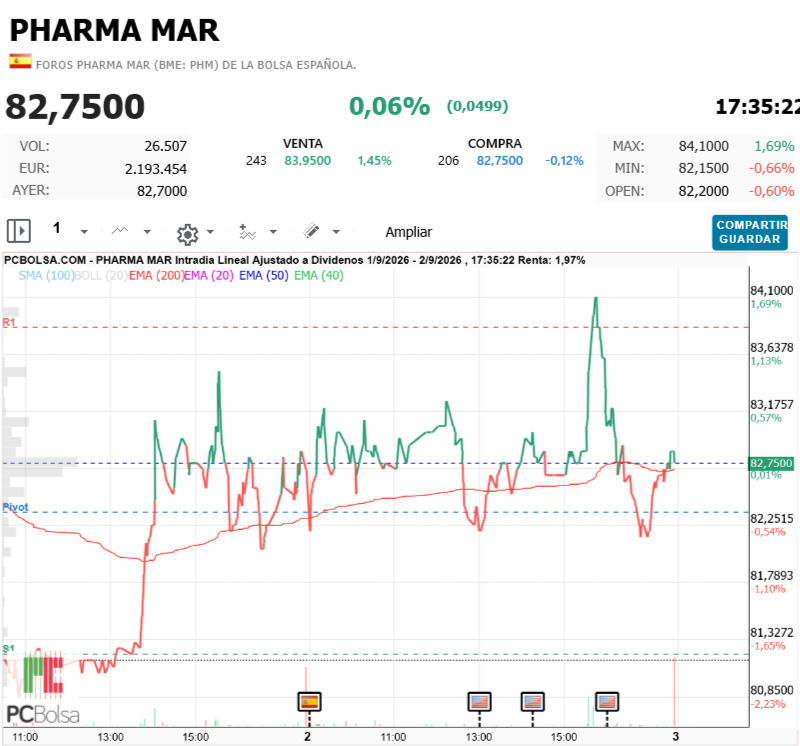This screenshot has height=746, width=800.
Task: Toggle the EMA (200) indicator label
Action: click(x=156, y=276)
